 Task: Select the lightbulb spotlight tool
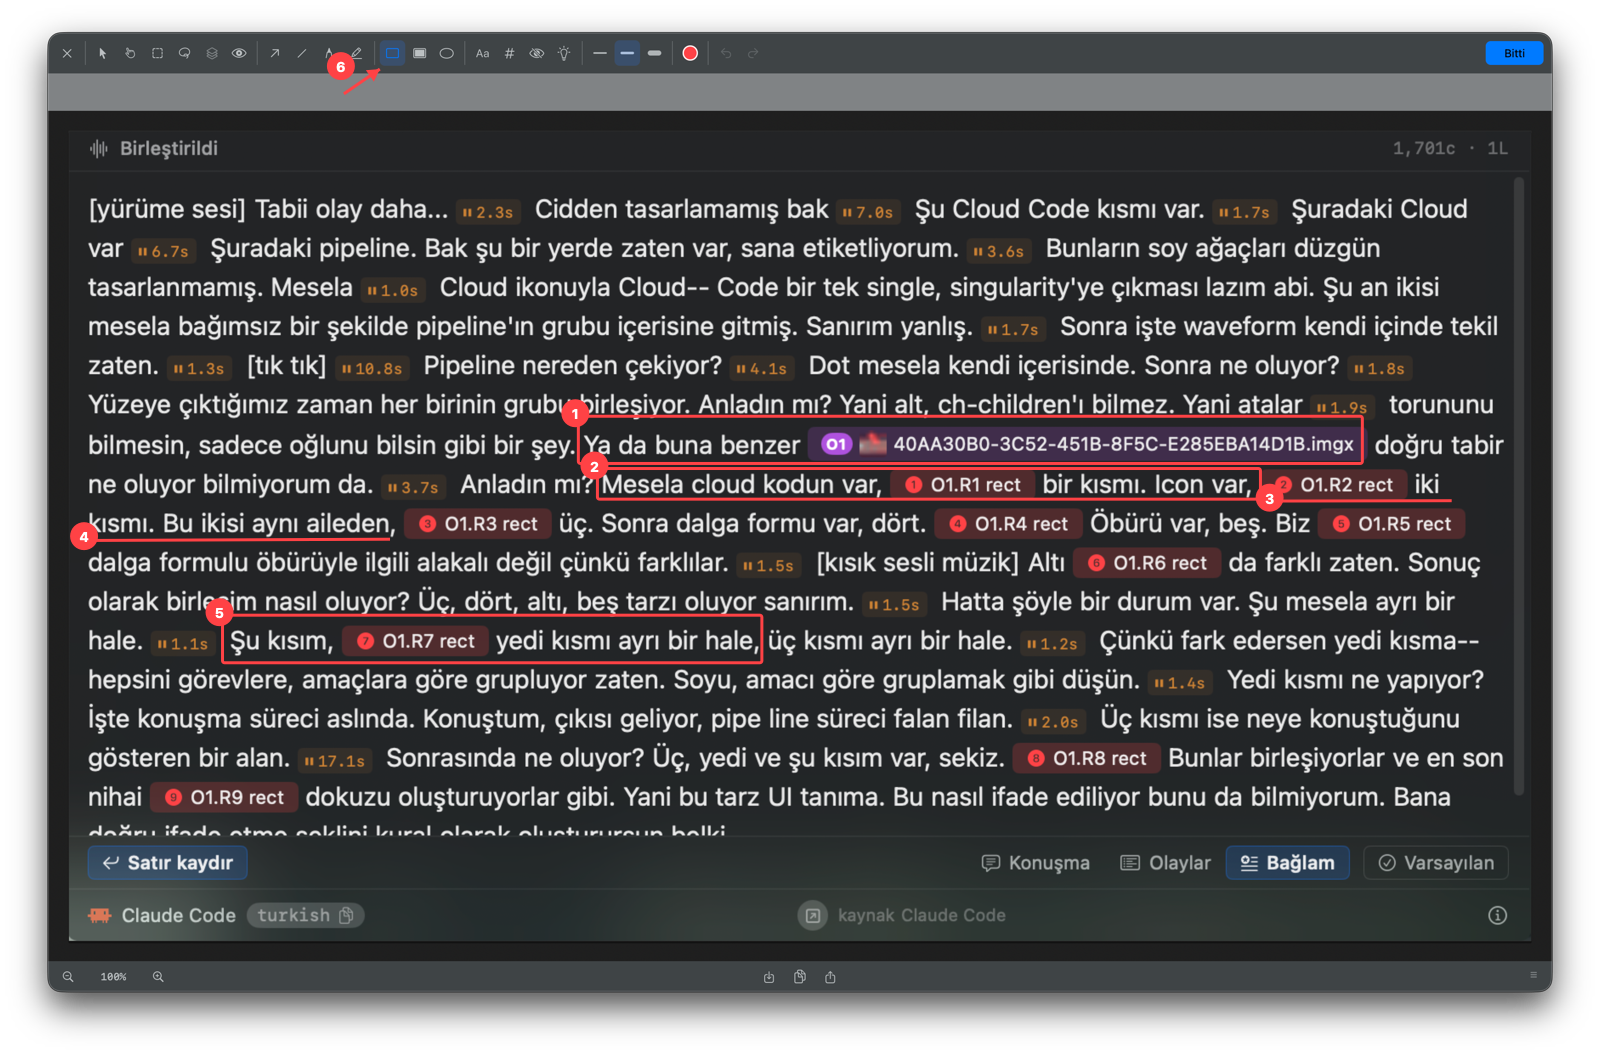[564, 54]
